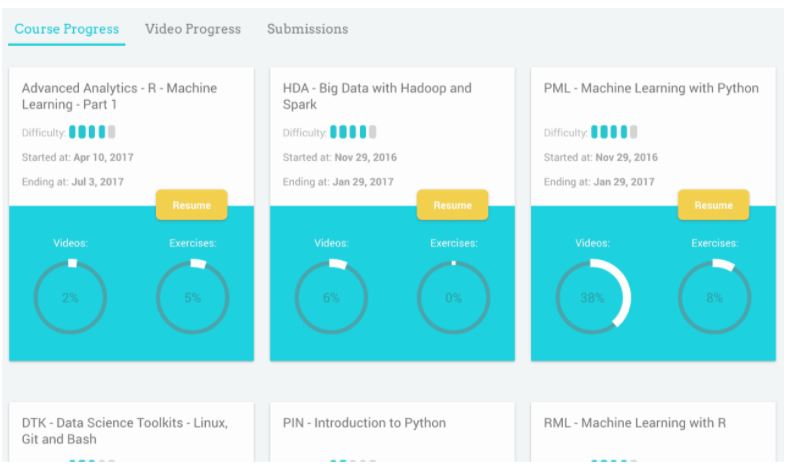Switch to the Course Progress tab
This screenshot has width=788, height=470.
[67, 29]
